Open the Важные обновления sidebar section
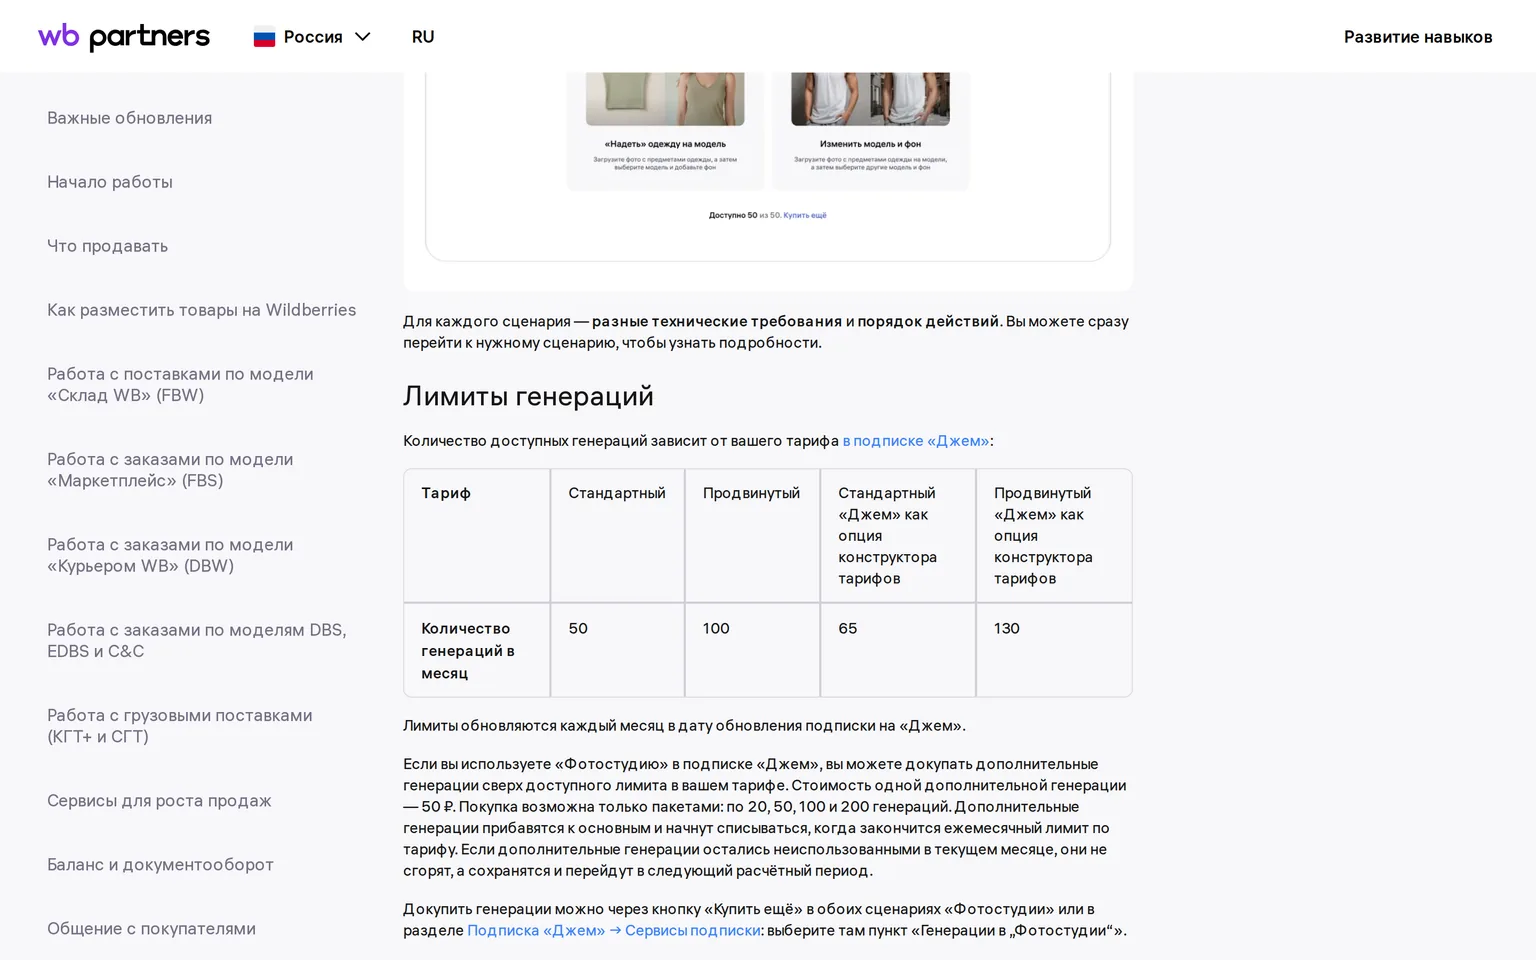1536x960 pixels. (130, 118)
